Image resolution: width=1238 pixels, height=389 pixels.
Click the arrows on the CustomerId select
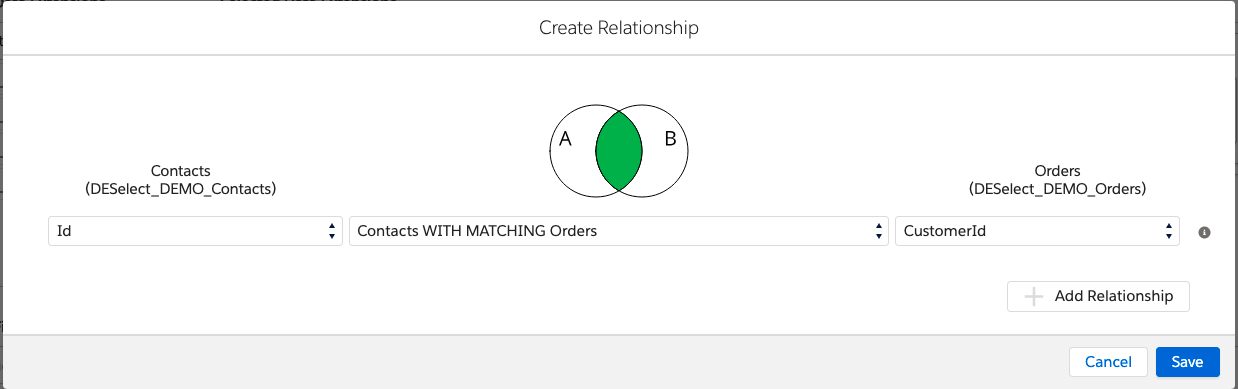click(x=1169, y=231)
